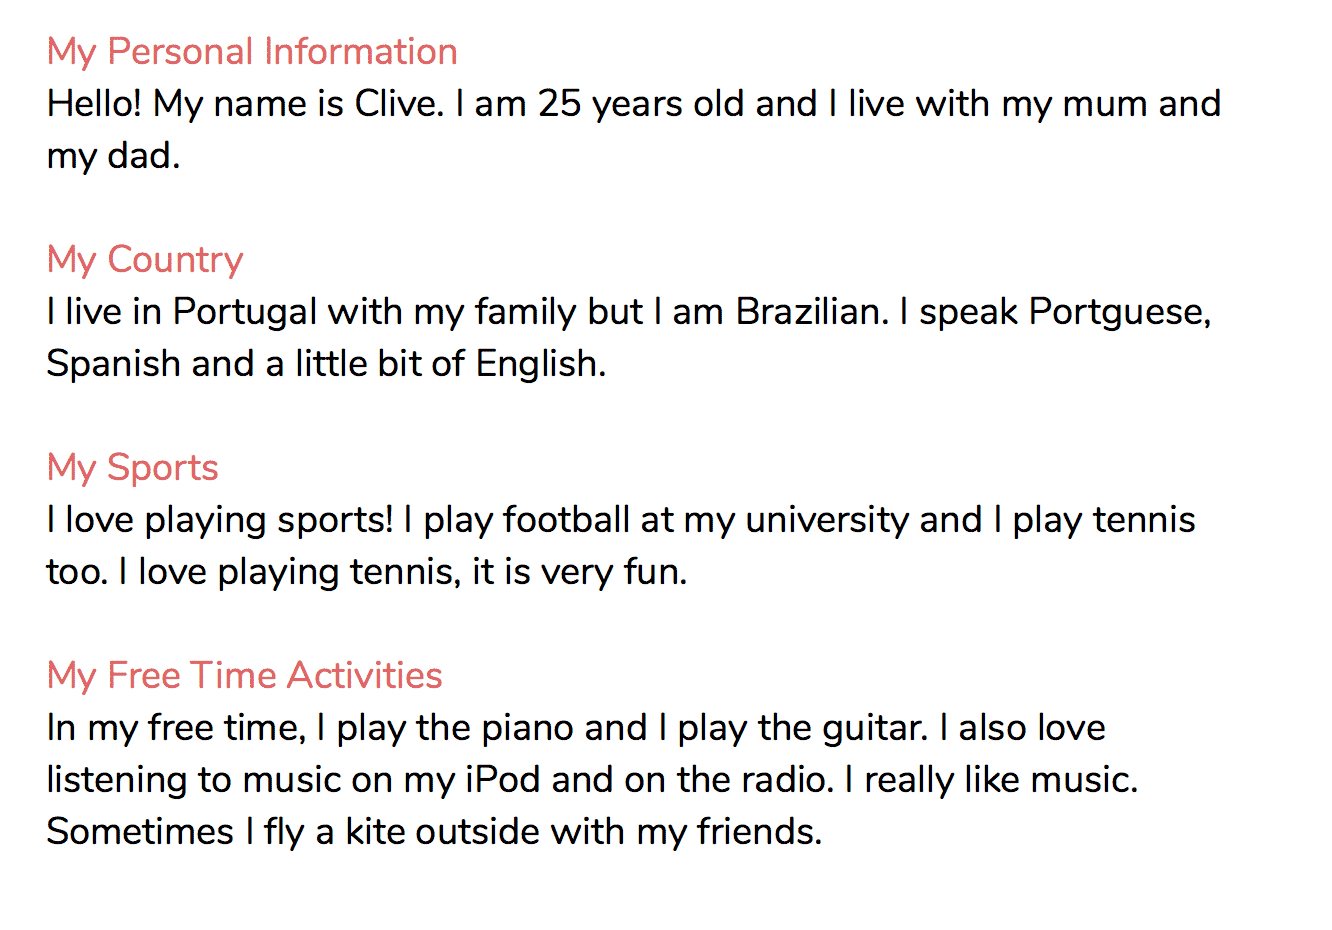The height and width of the screenshot is (930, 1332).
Task: Click the word 'Hello!' at paragraph start
Action: point(95,104)
